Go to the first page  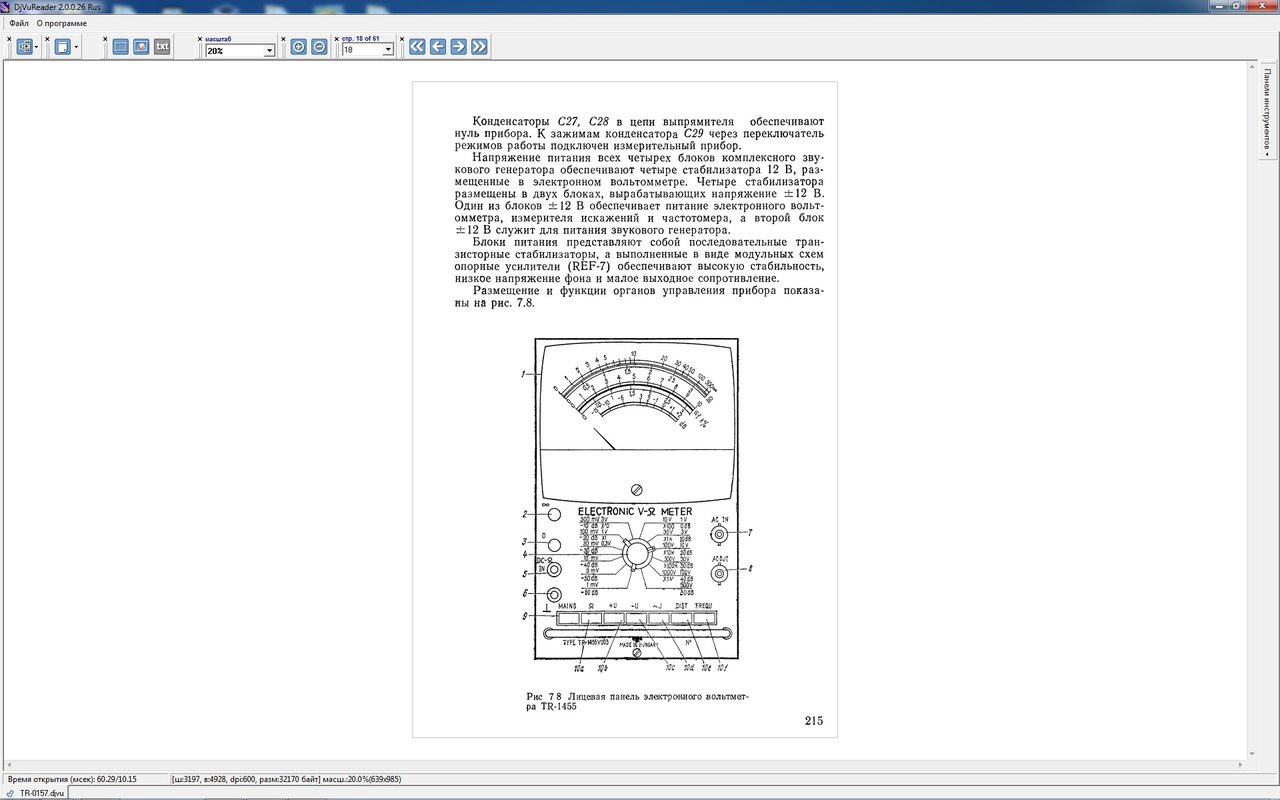click(x=417, y=46)
